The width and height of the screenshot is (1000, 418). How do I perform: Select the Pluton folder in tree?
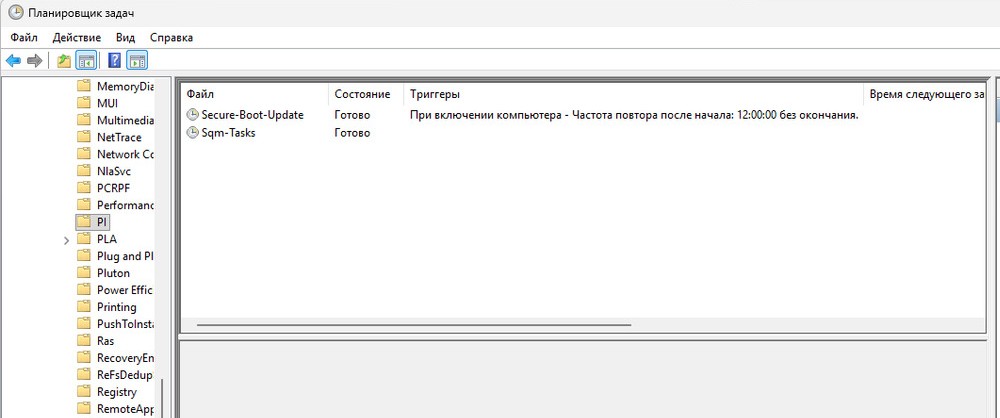tap(114, 272)
